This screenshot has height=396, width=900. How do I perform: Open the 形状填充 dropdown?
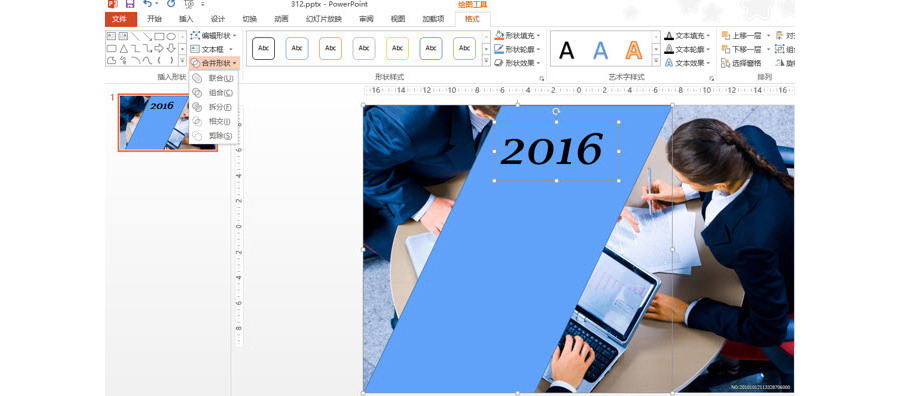pyautogui.click(x=517, y=36)
